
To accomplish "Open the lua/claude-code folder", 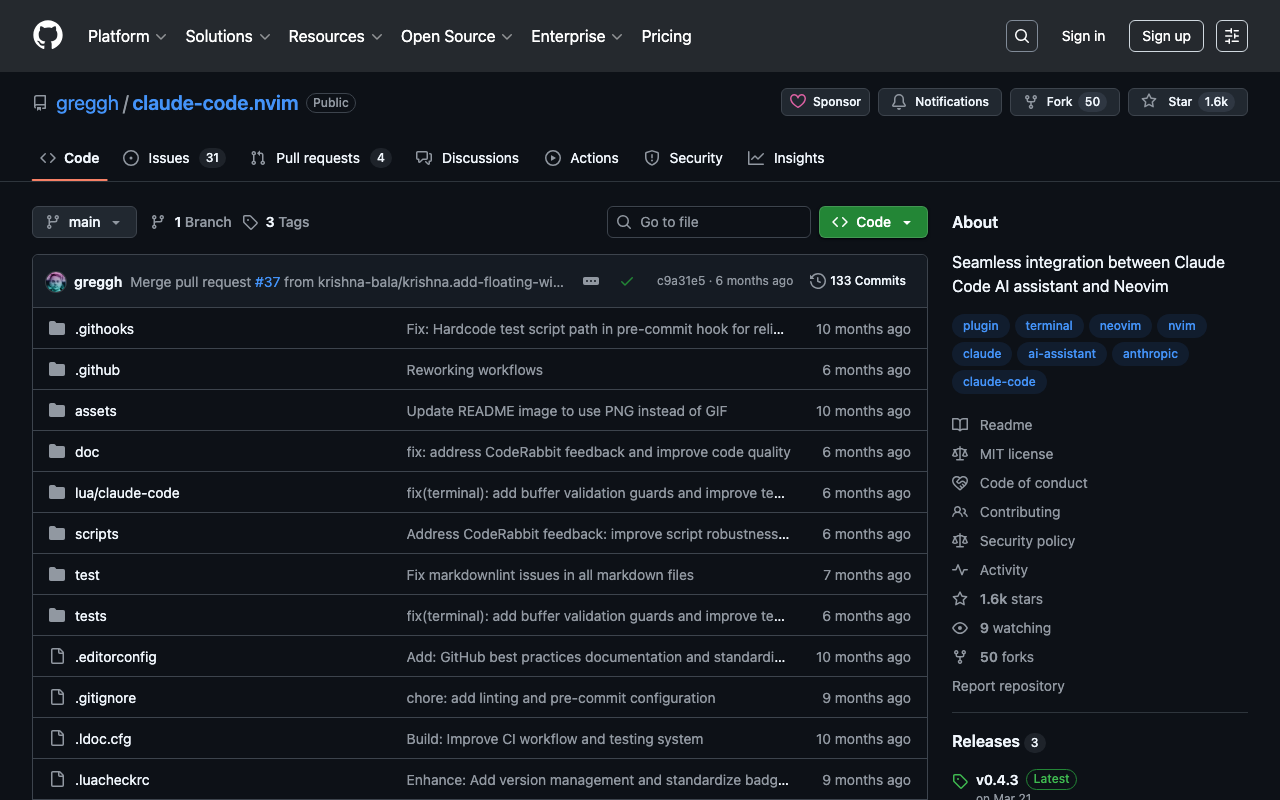I will coord(127,493).
